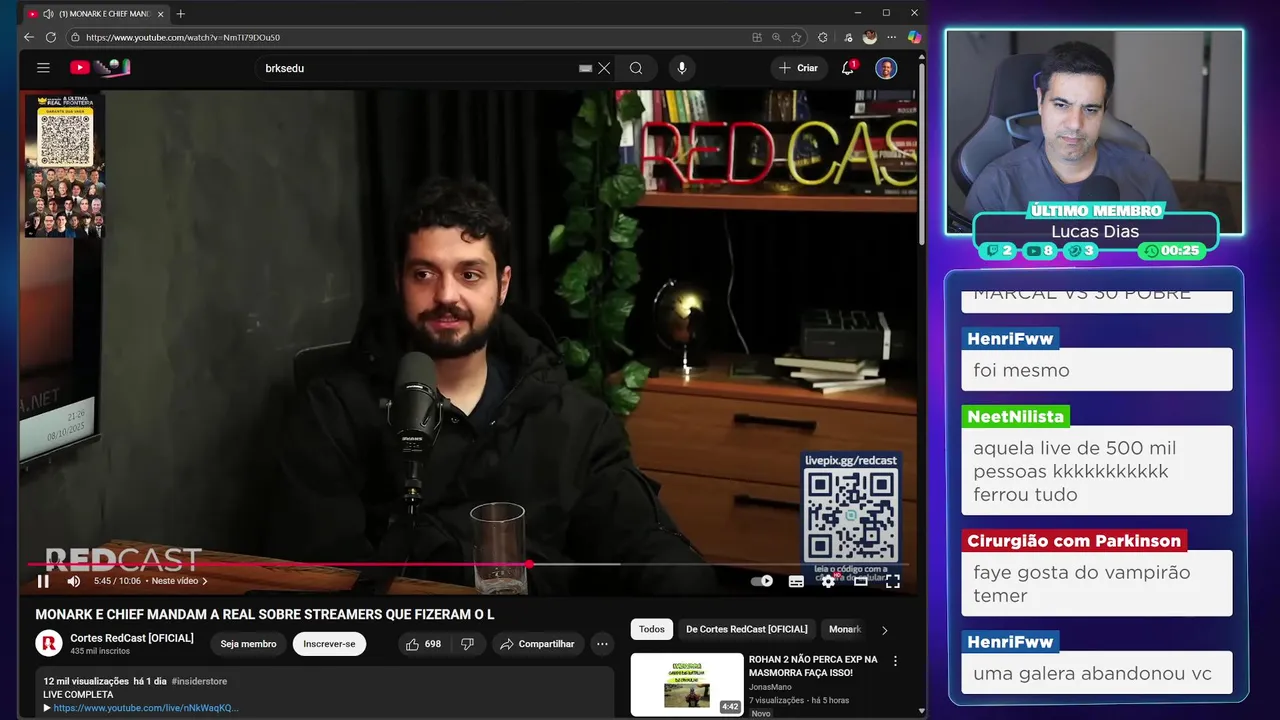Click the 12 mil visualizações text
The height and width of the screenshot is (720, 1280).
[x=86, y=681]
